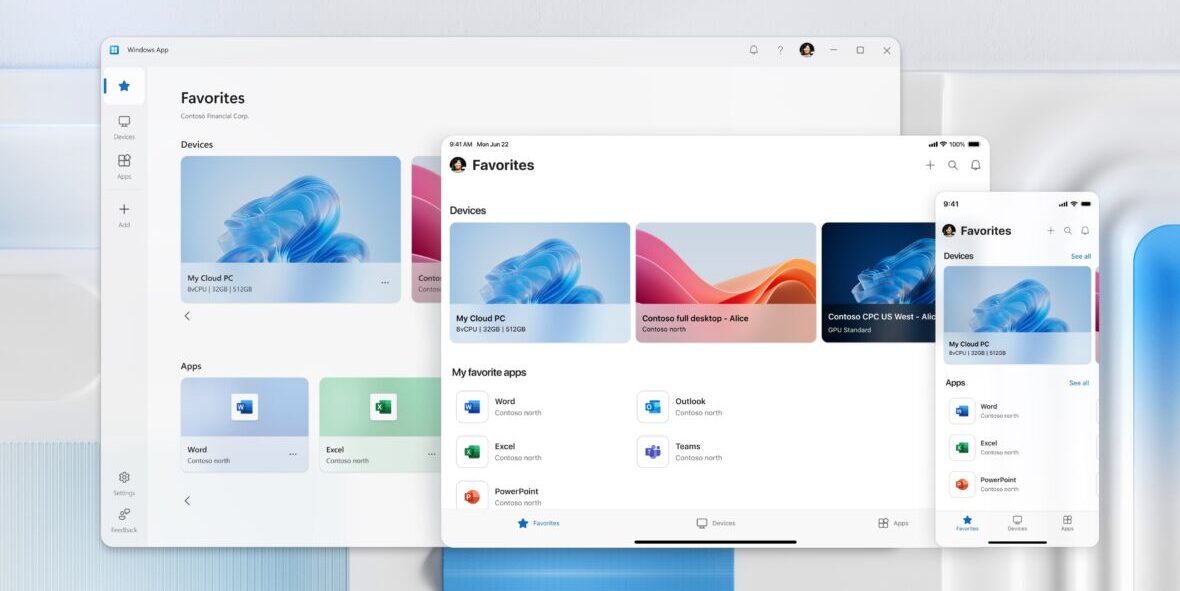Screen dimensions: 1180x591
Task: Open My Cloud PC card in desktop window
Action: click(x=290, y=230)
